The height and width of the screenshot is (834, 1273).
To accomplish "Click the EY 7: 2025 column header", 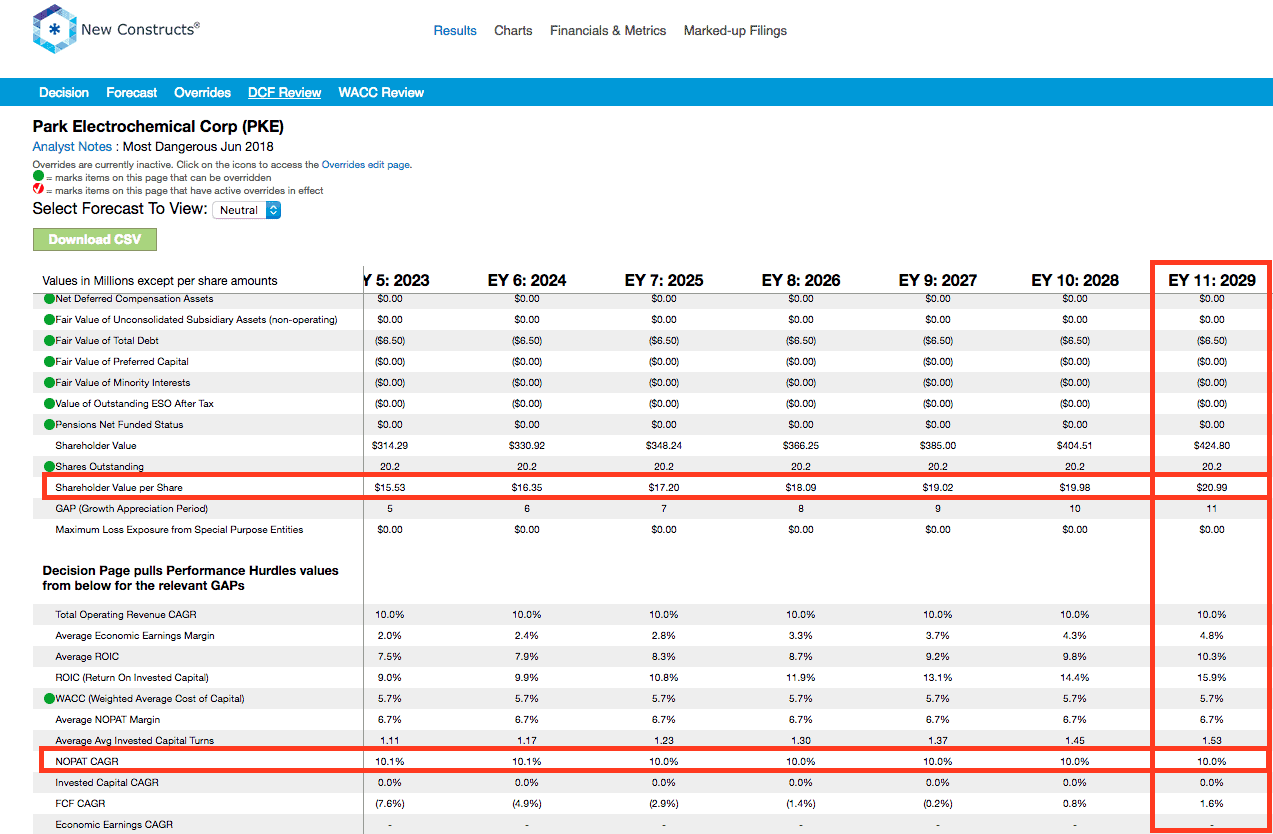I will (x=664, y=280).
